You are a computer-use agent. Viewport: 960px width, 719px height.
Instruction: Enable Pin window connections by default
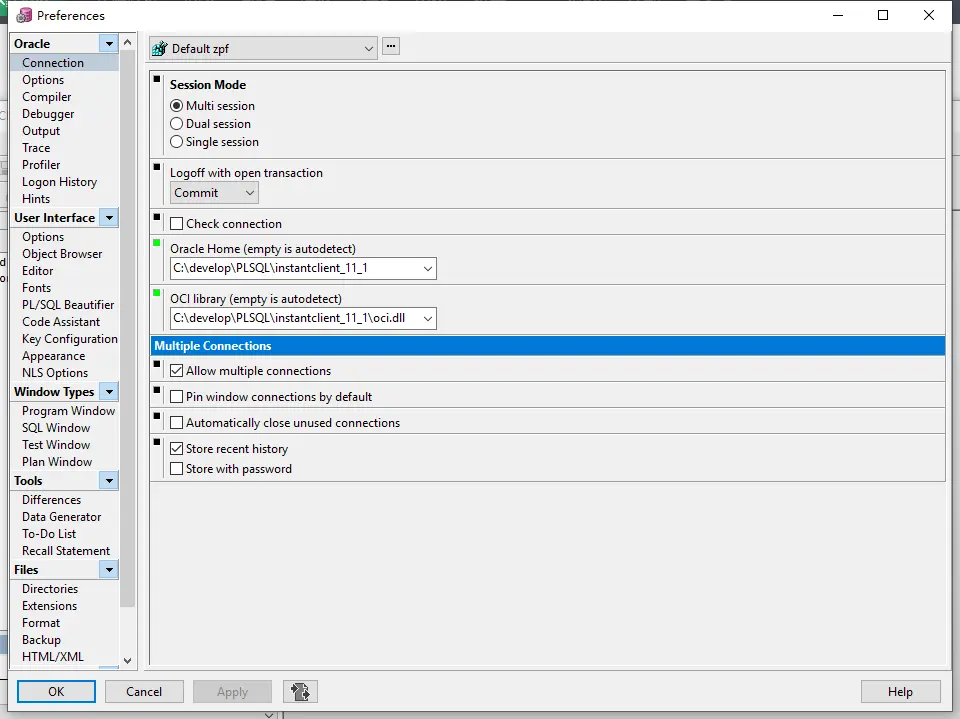[x=176, y=397]
